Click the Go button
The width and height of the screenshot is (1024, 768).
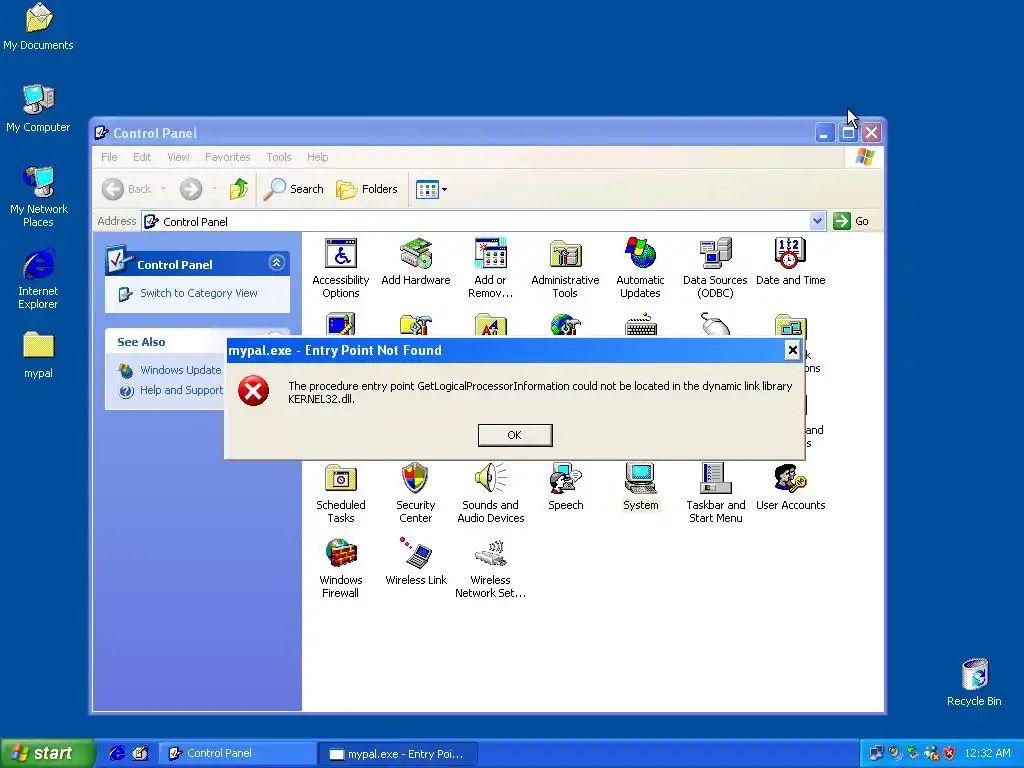point(852,221)
